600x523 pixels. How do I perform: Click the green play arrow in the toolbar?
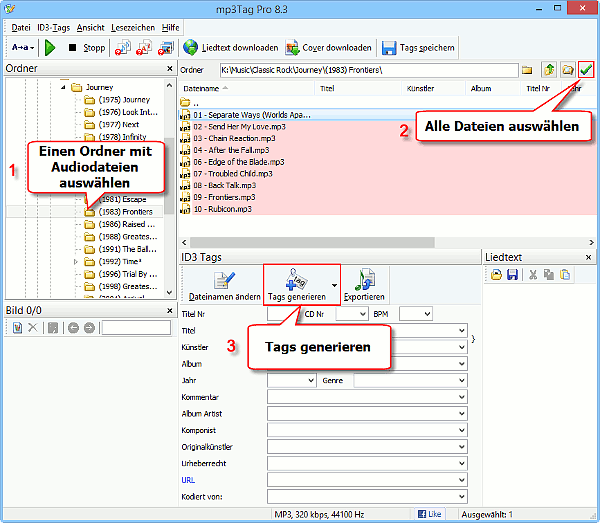(50, 48)
